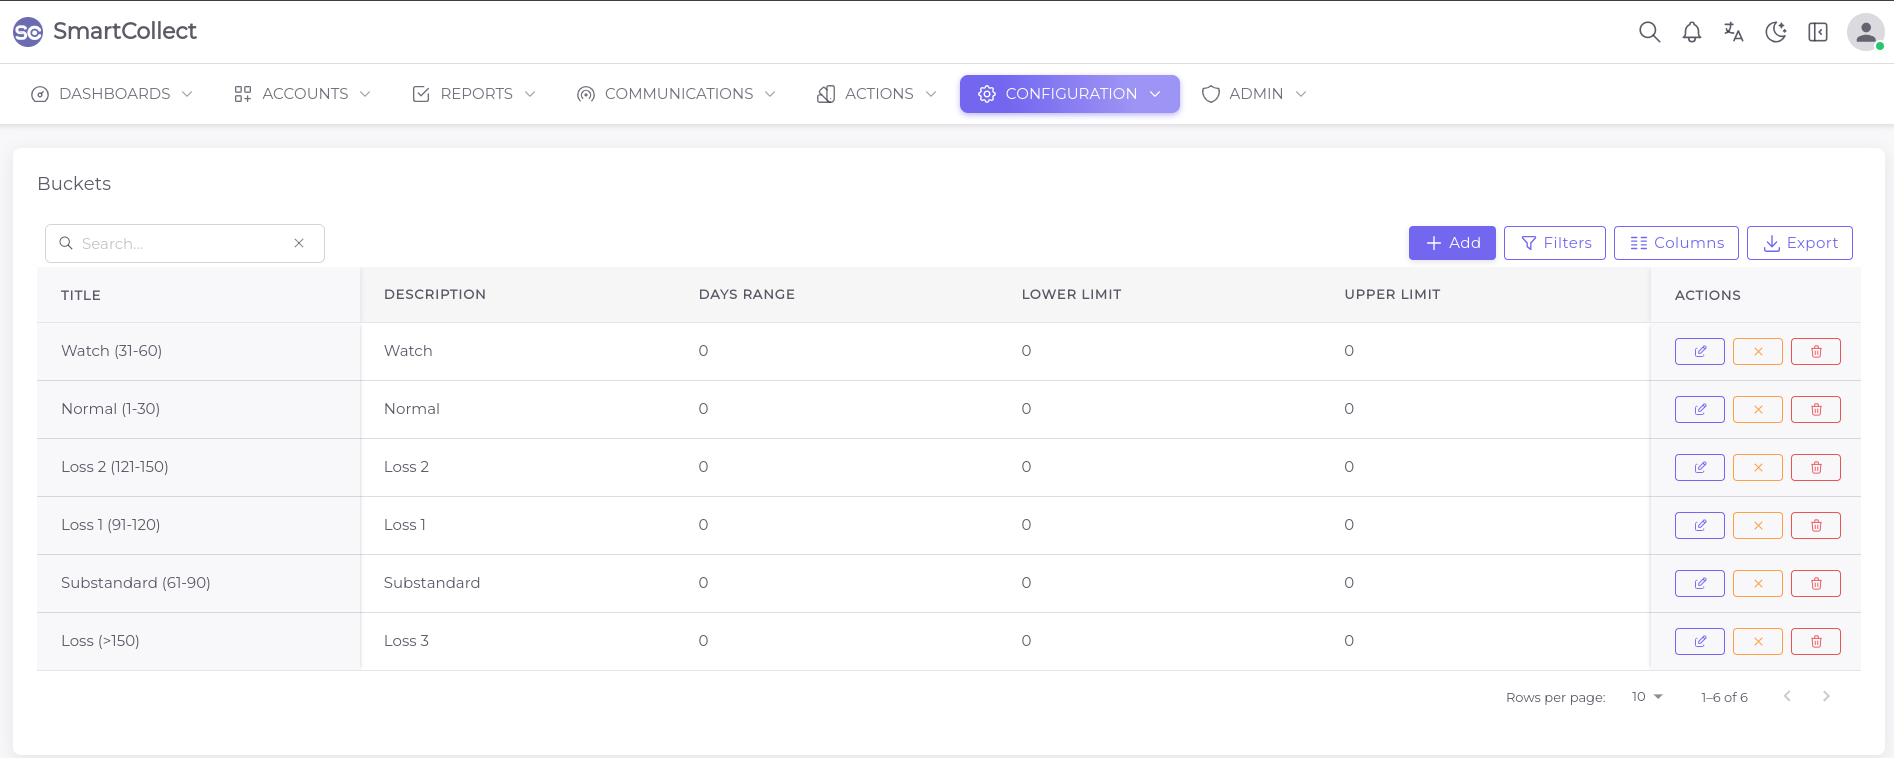The width and height of the screenshot is (1894, 758).
Task: Focus the Search input field
Action: 180,243
